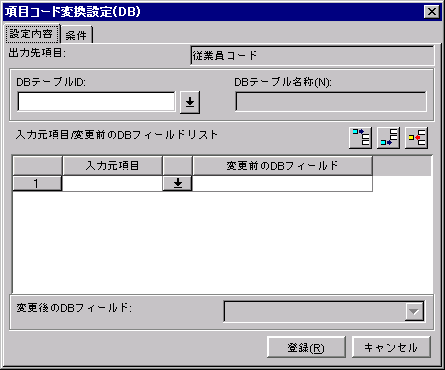445x370 pixels.
Task: Click the 変更前のDBフィールド column header
Action: pos(282,166)
